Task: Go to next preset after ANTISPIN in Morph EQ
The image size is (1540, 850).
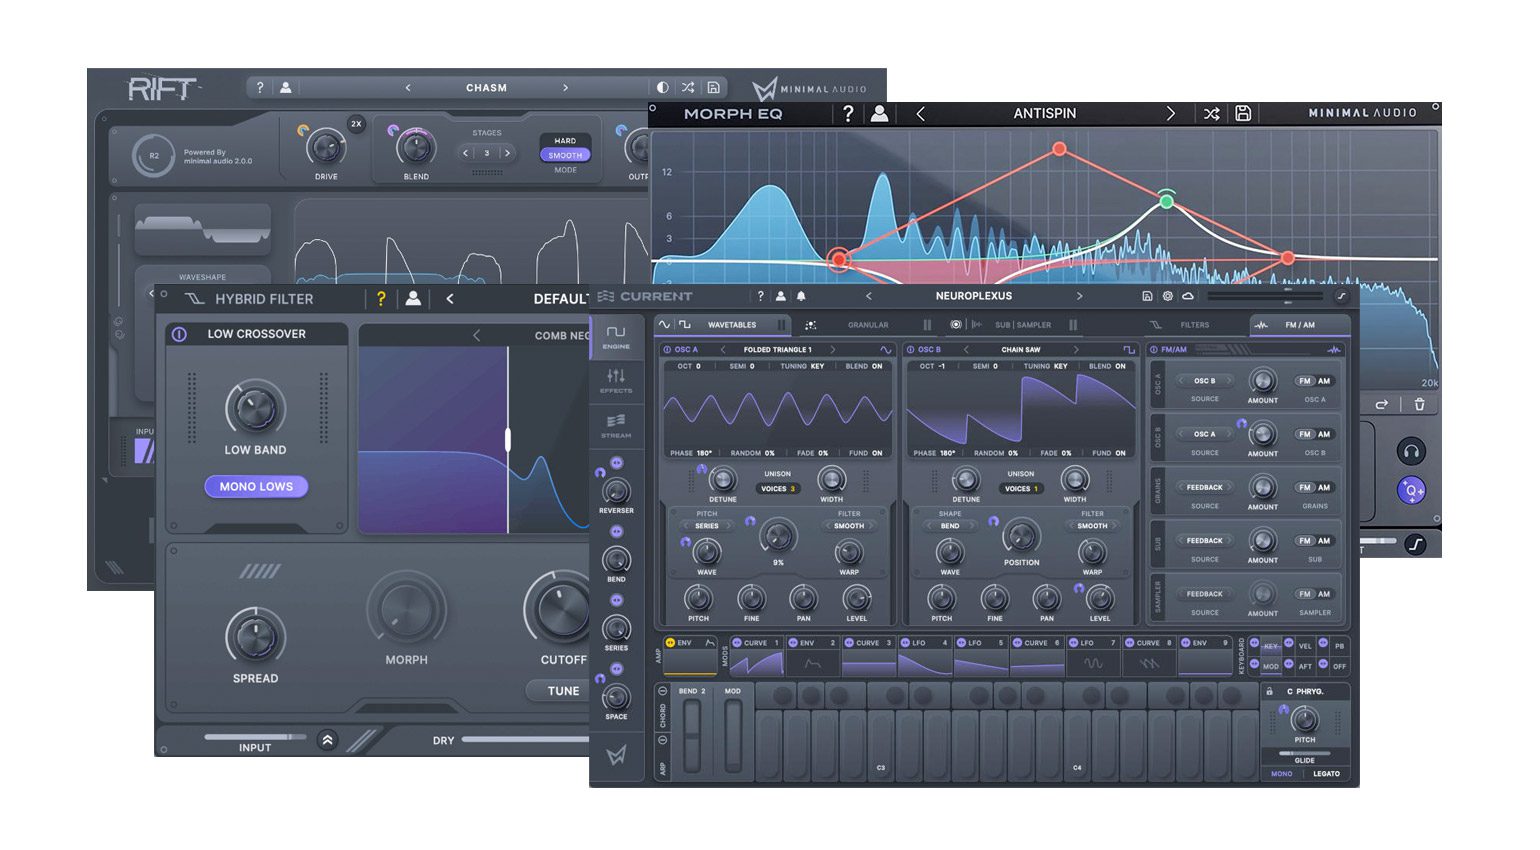Action: coord(1171,114)
